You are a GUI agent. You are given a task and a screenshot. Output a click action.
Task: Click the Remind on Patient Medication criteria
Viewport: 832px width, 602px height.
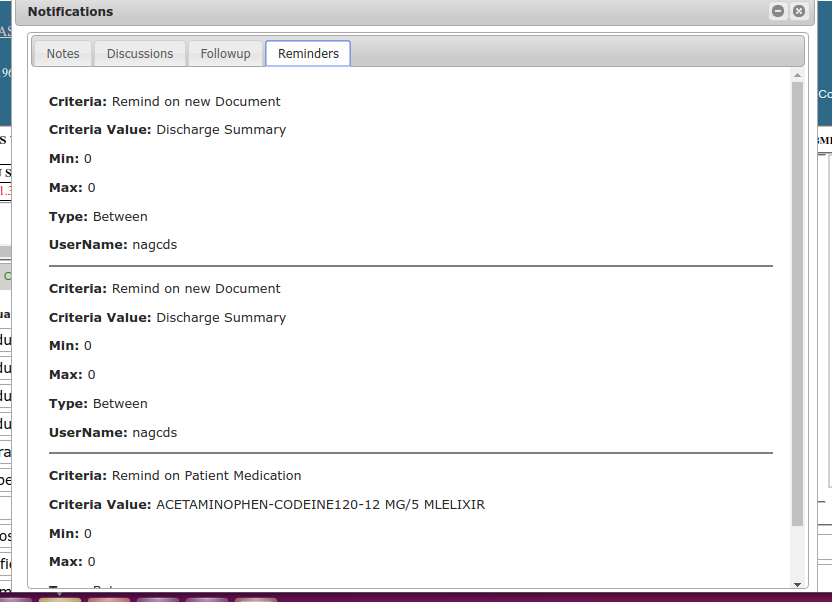(206, 476)
